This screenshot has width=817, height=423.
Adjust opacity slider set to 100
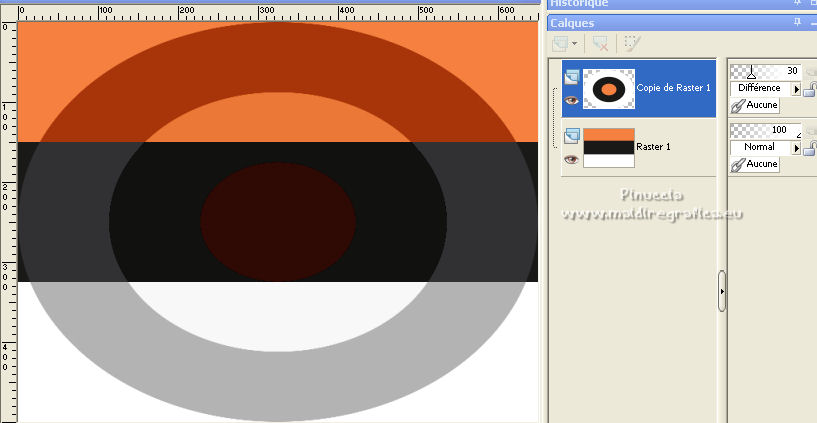coord(765,130)
